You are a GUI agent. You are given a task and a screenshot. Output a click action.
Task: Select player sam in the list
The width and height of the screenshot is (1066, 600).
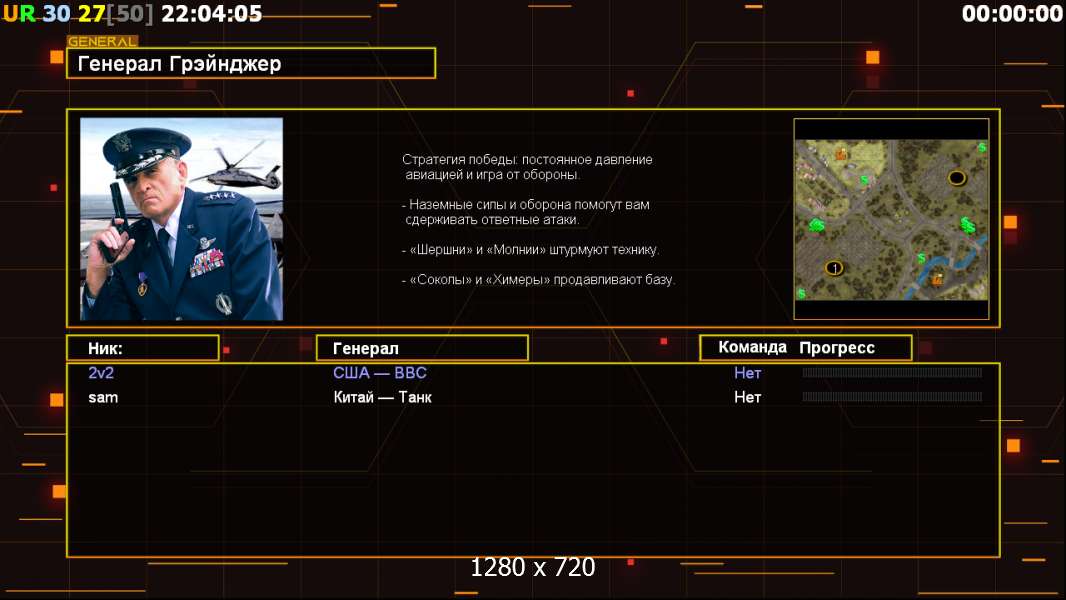(103, 398)
